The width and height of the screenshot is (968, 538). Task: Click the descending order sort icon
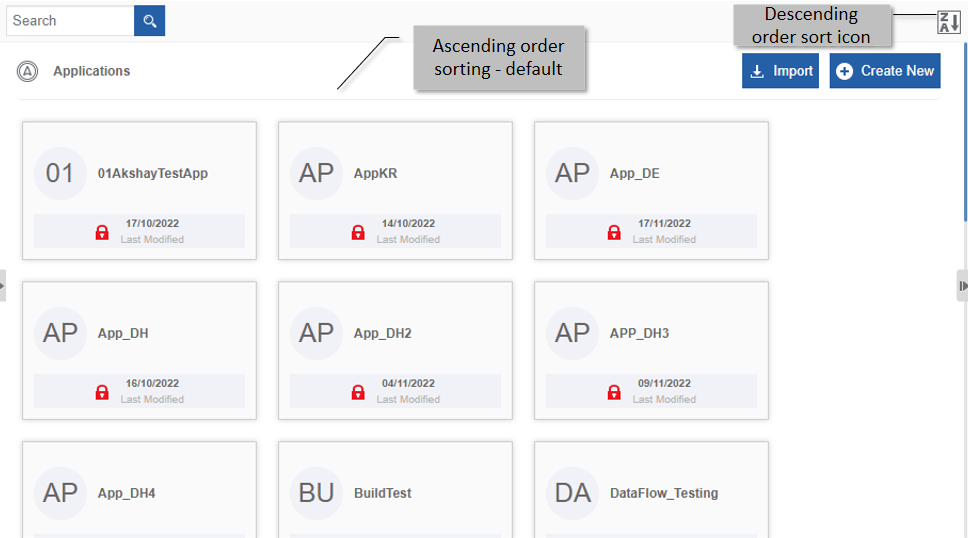pos(948,22)
